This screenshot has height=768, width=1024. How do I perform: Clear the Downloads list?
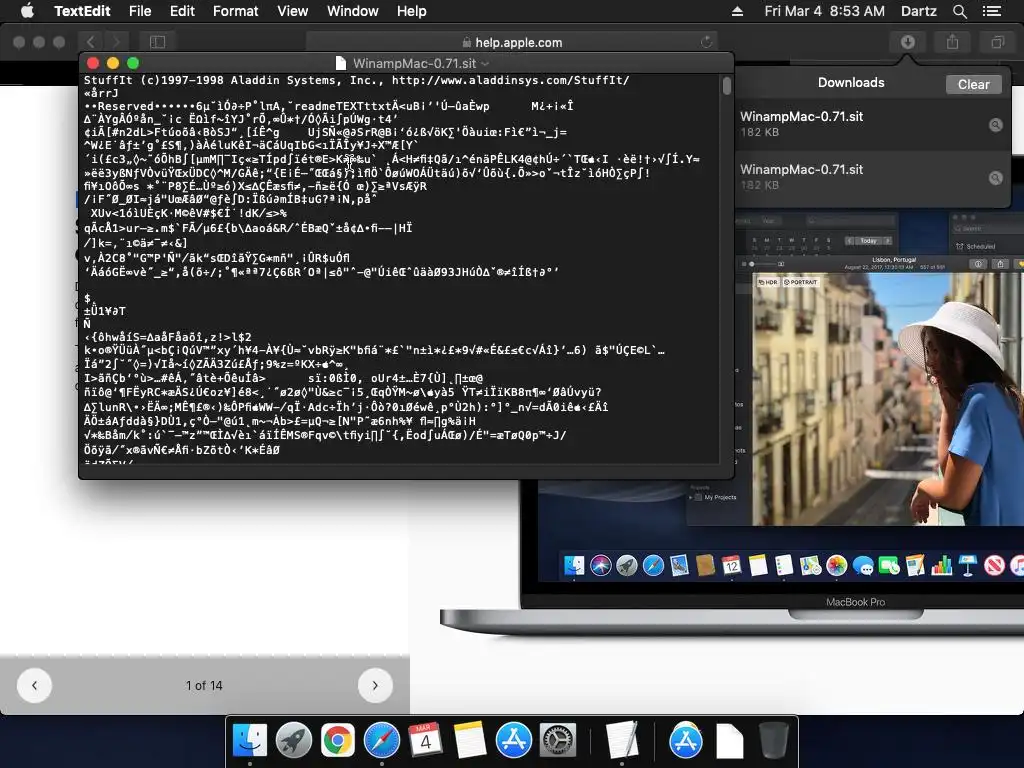click(x=973, y=84)
